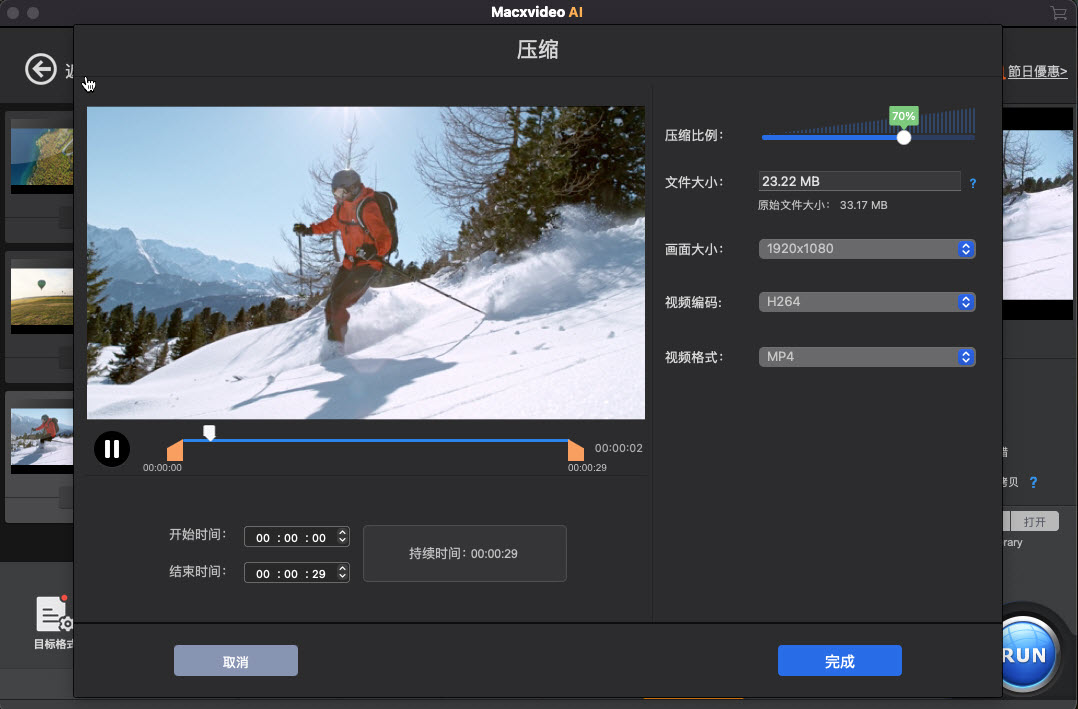Open the 節日優惠 holiday promo link
1078x709 pixels.
[x=1038, y=71]
